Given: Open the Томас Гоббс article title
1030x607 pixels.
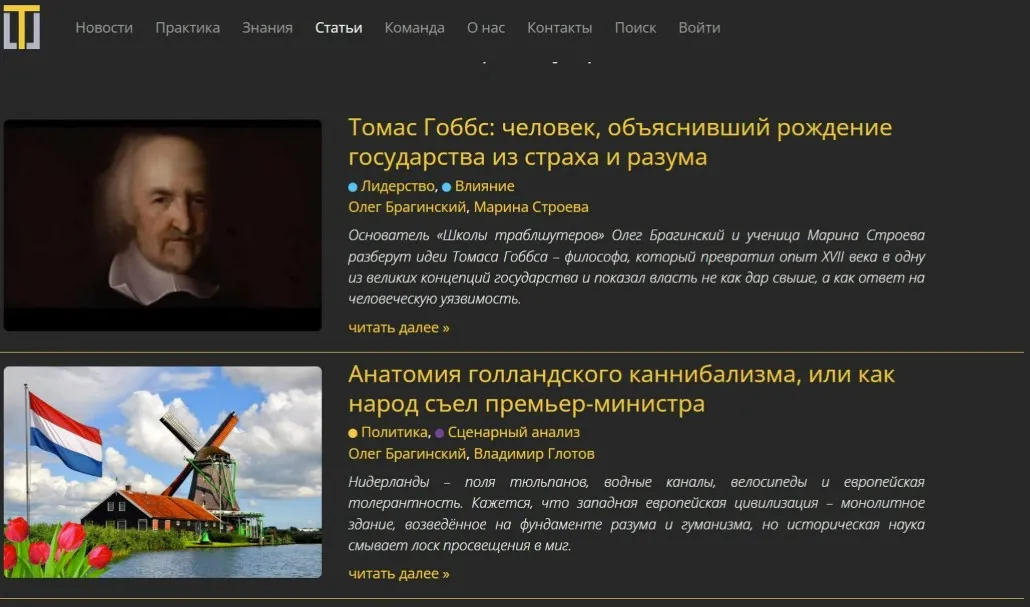Looking at the screenshot, I should [620, 142].
